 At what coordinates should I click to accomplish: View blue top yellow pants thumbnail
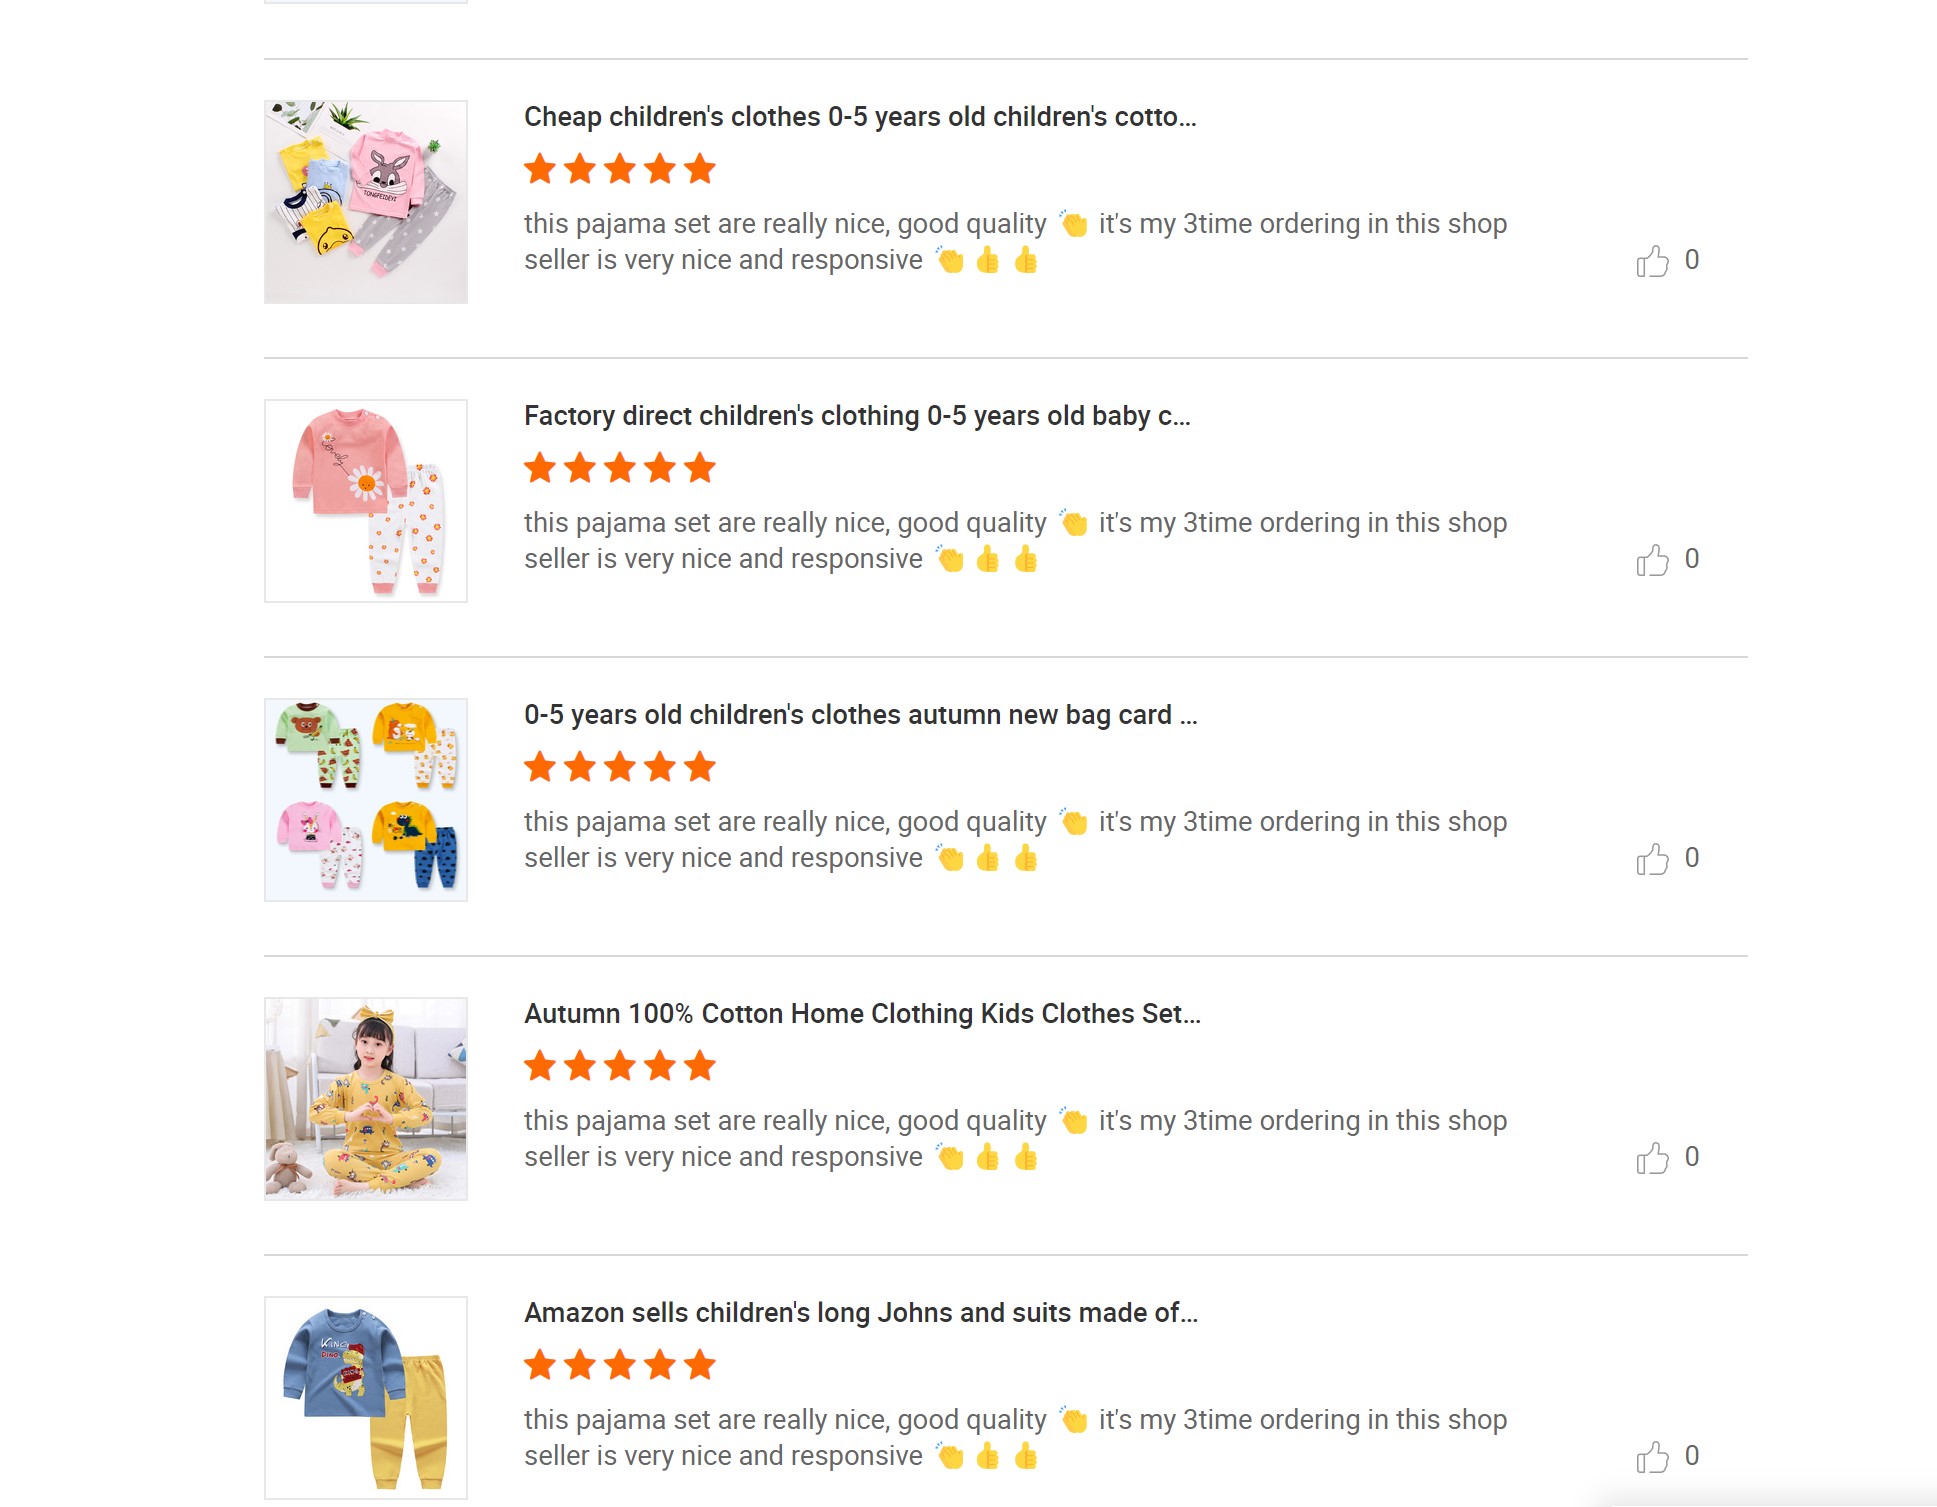366,1398
